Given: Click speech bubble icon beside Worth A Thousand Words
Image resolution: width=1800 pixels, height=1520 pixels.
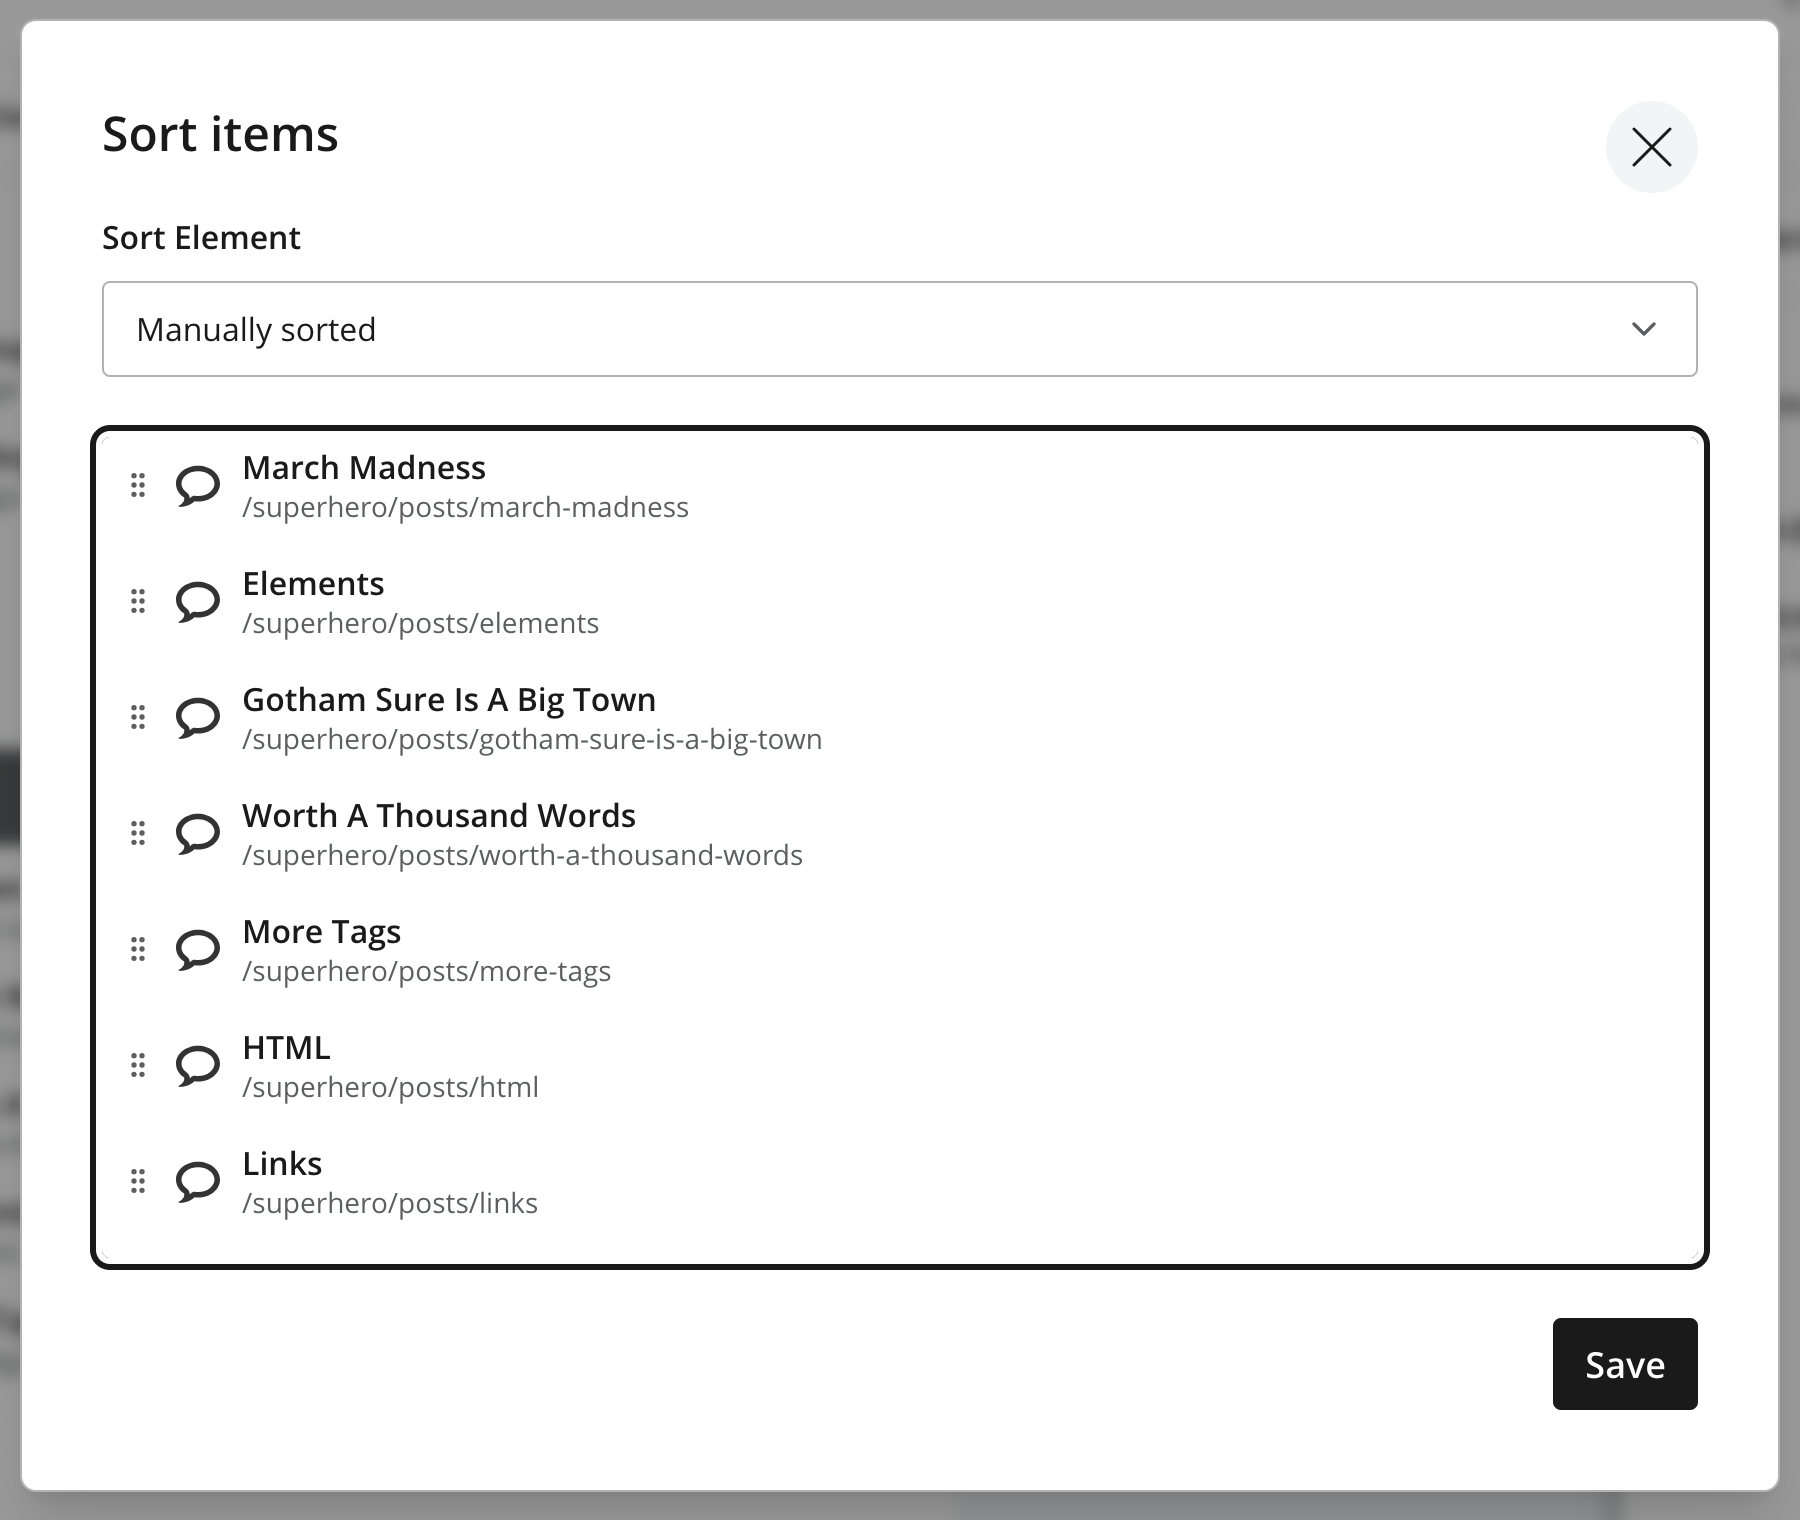Looking at the screenshot, I should (198, 835).
